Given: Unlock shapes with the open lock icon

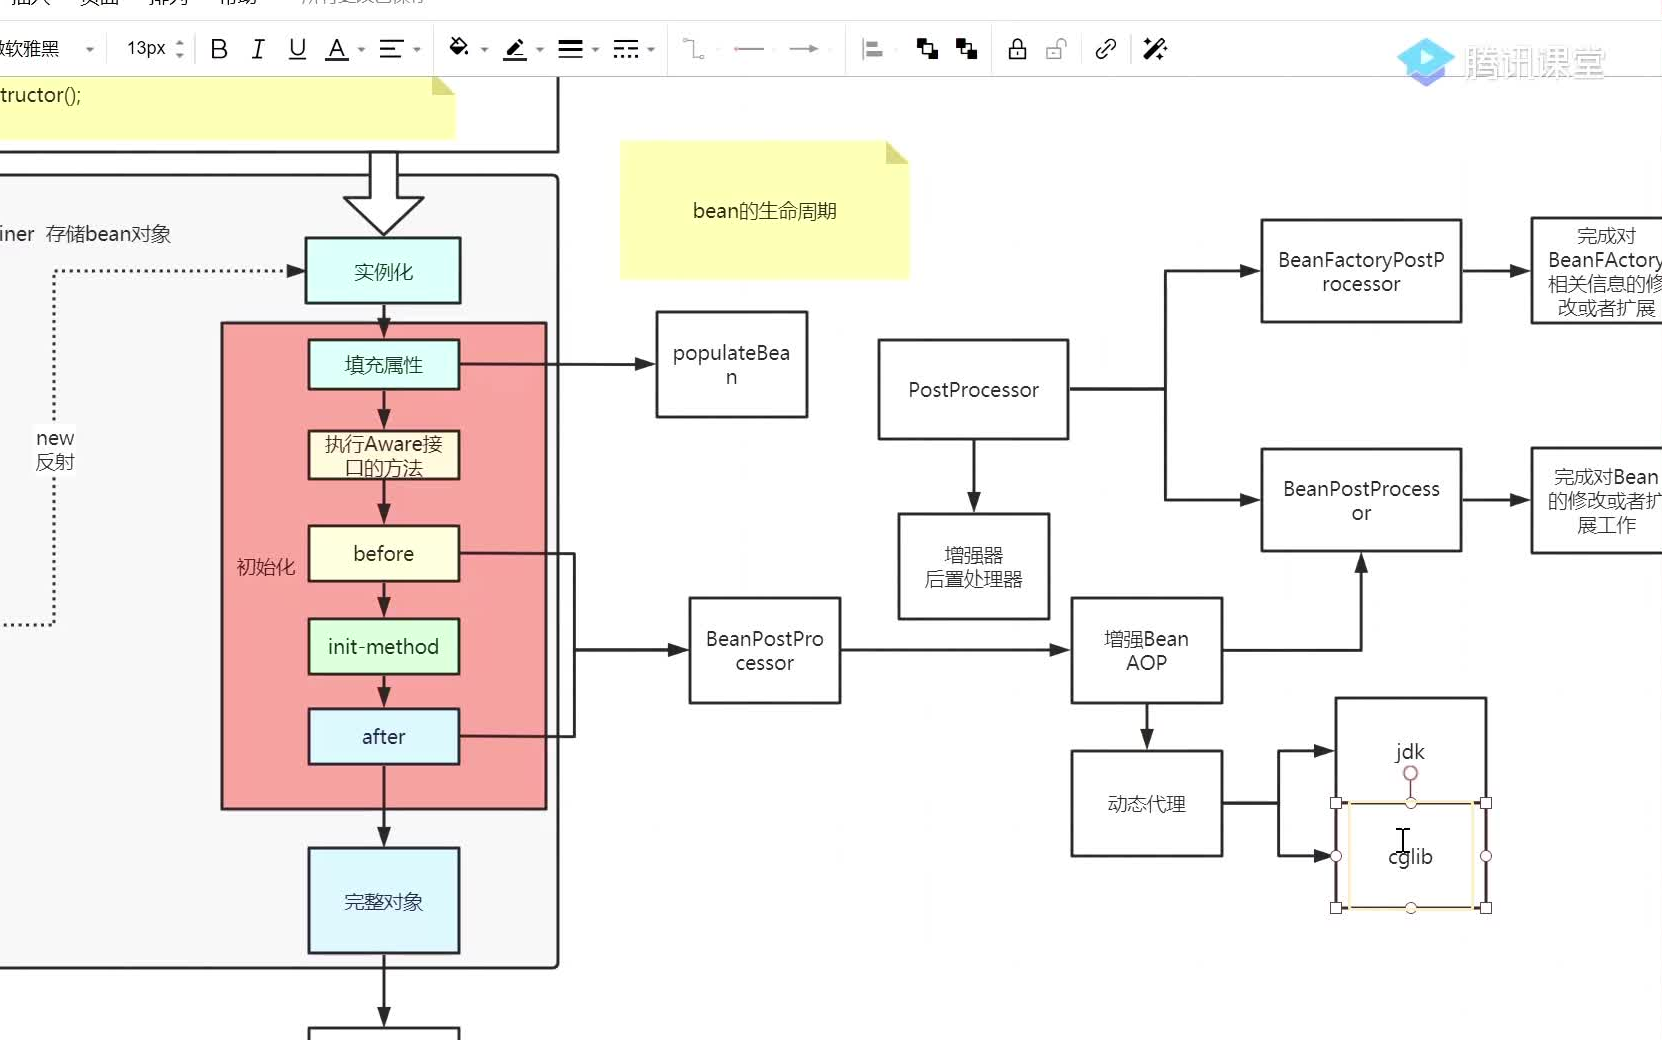Looking at the screenshot, I should 1056,49.
